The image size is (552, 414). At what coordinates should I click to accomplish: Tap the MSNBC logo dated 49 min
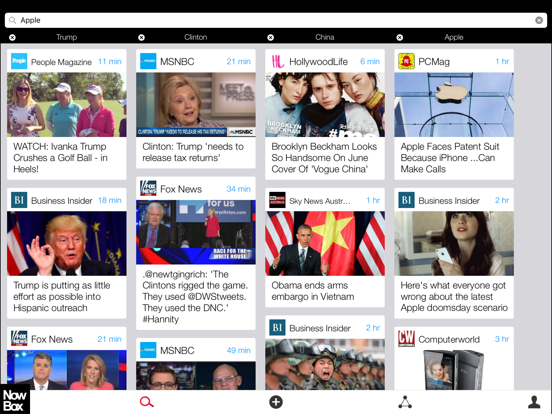(x=148, y=350)
